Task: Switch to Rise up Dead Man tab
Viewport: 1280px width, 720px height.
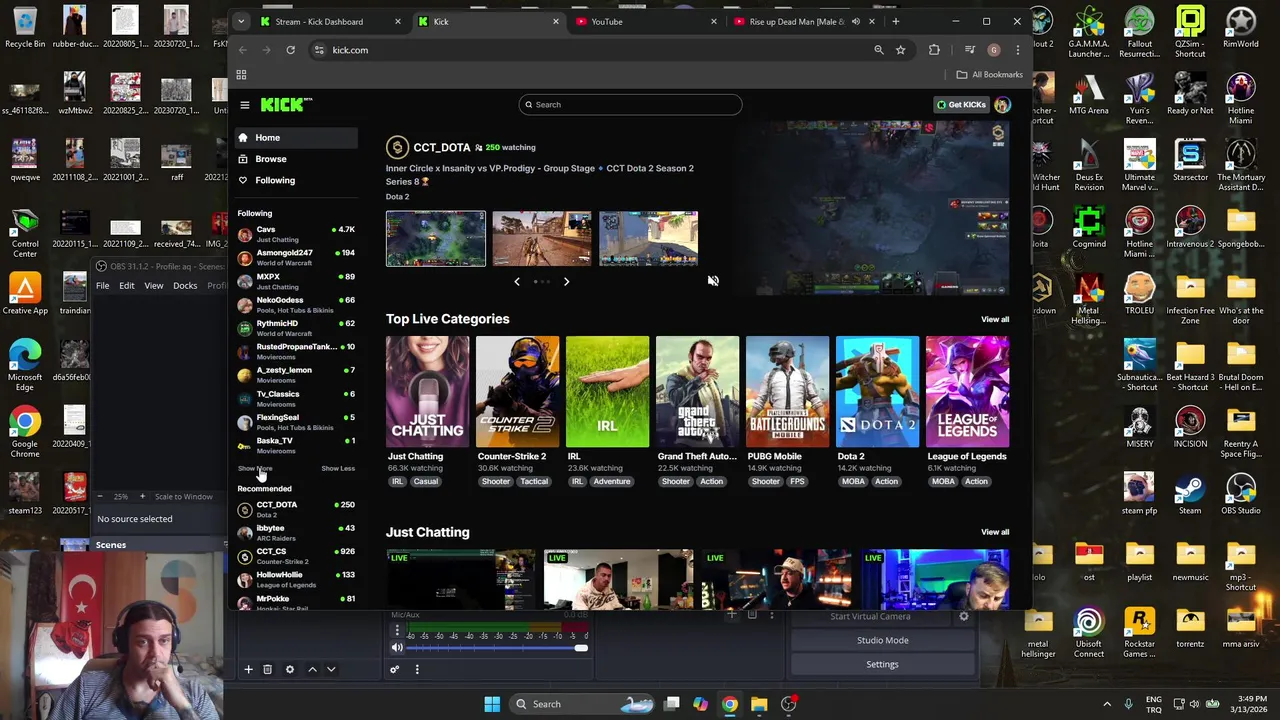Action: point(803,22)
